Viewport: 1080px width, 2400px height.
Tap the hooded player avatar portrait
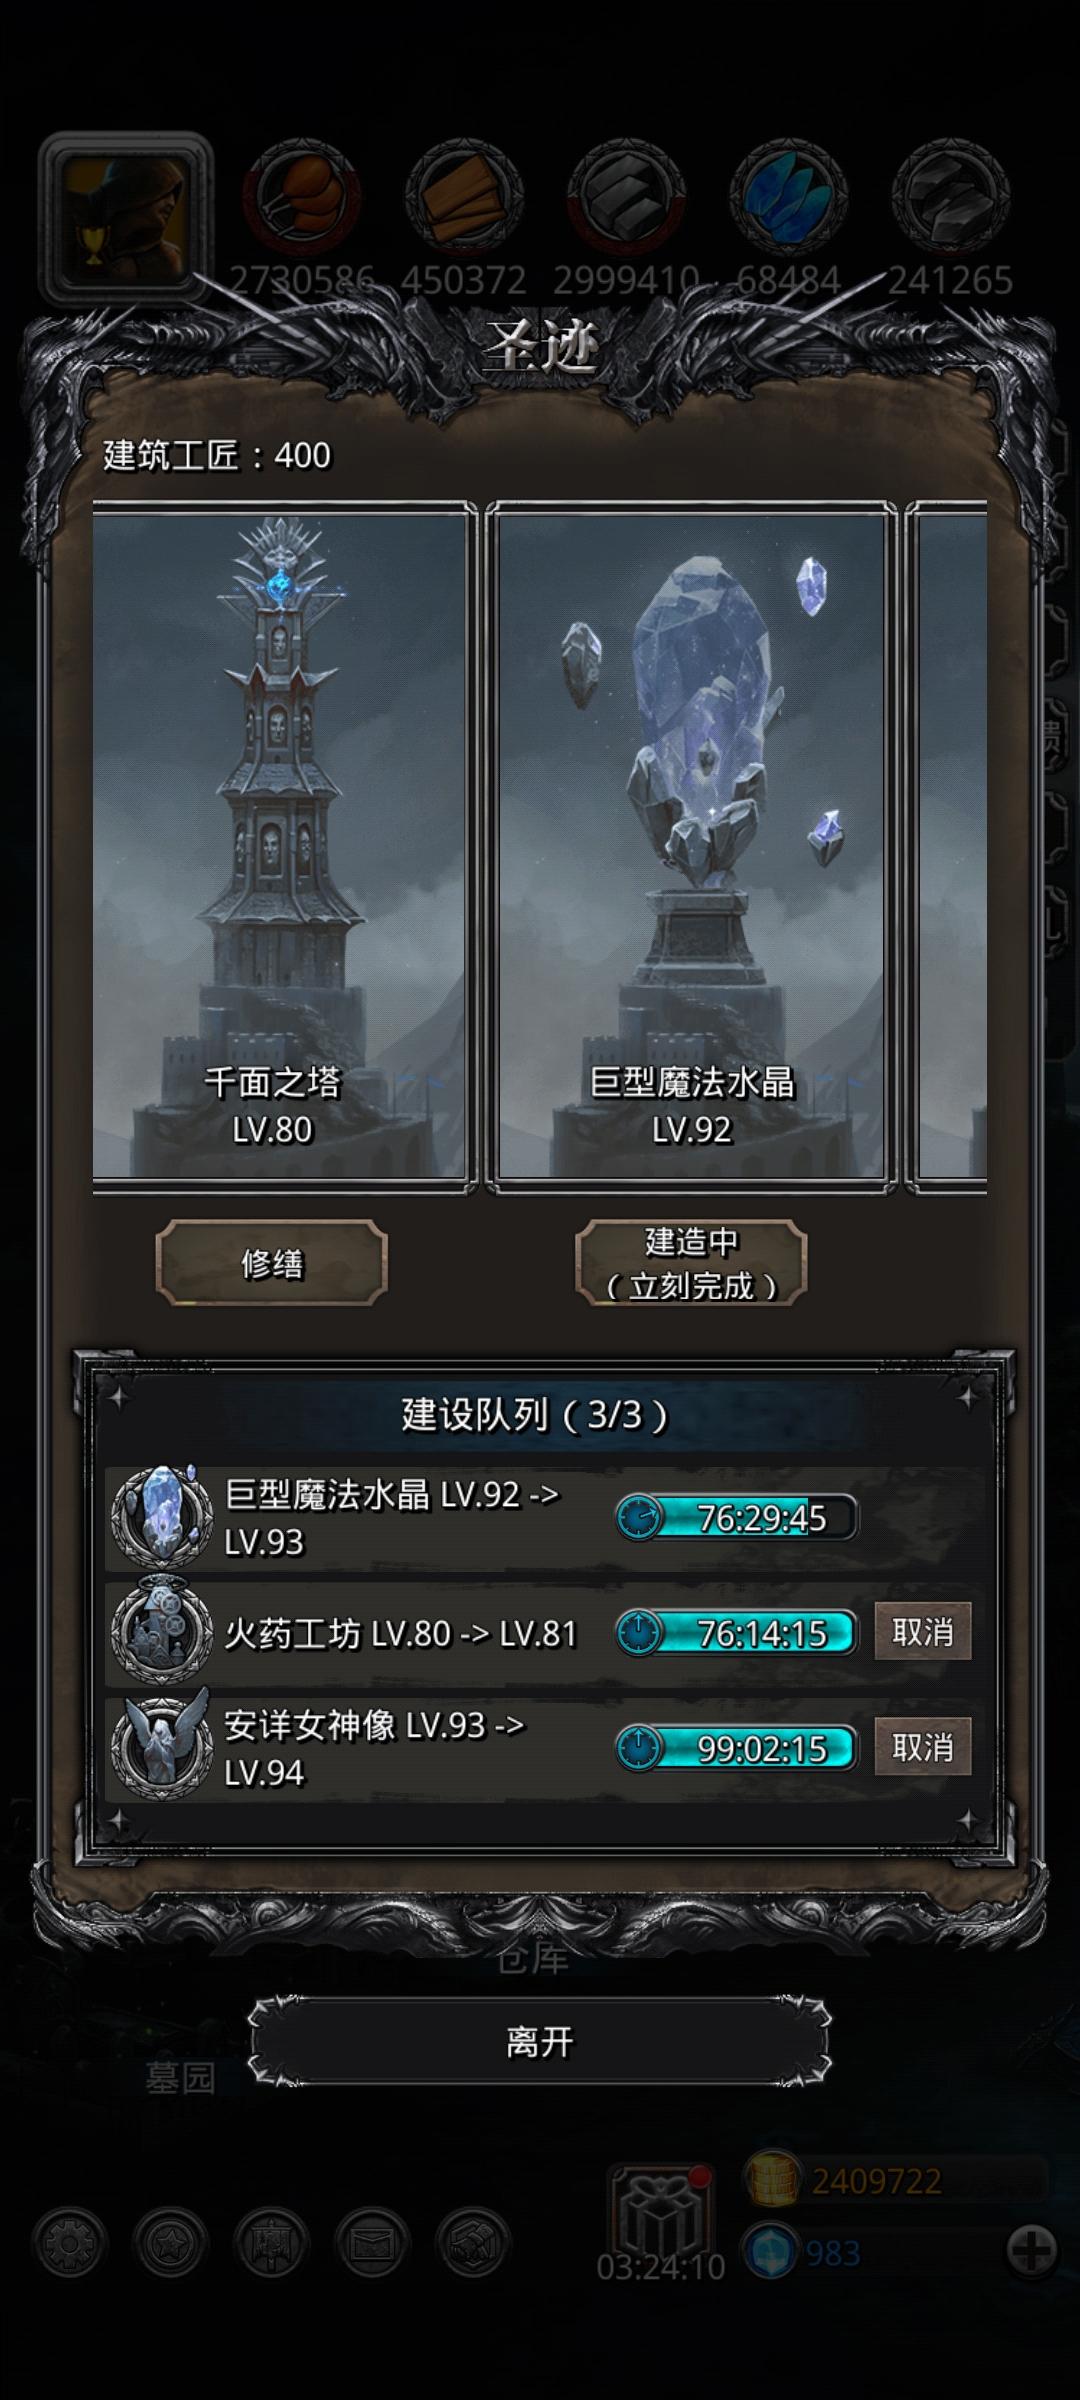point(126,219)
